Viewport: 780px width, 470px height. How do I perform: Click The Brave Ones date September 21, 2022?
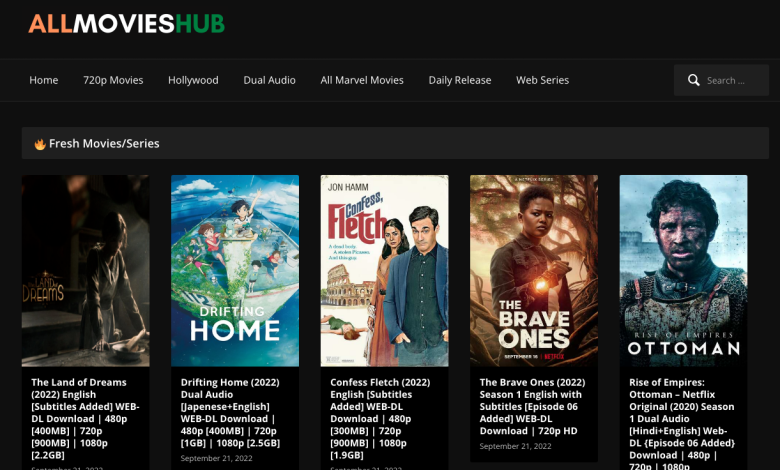click(515, 446)
